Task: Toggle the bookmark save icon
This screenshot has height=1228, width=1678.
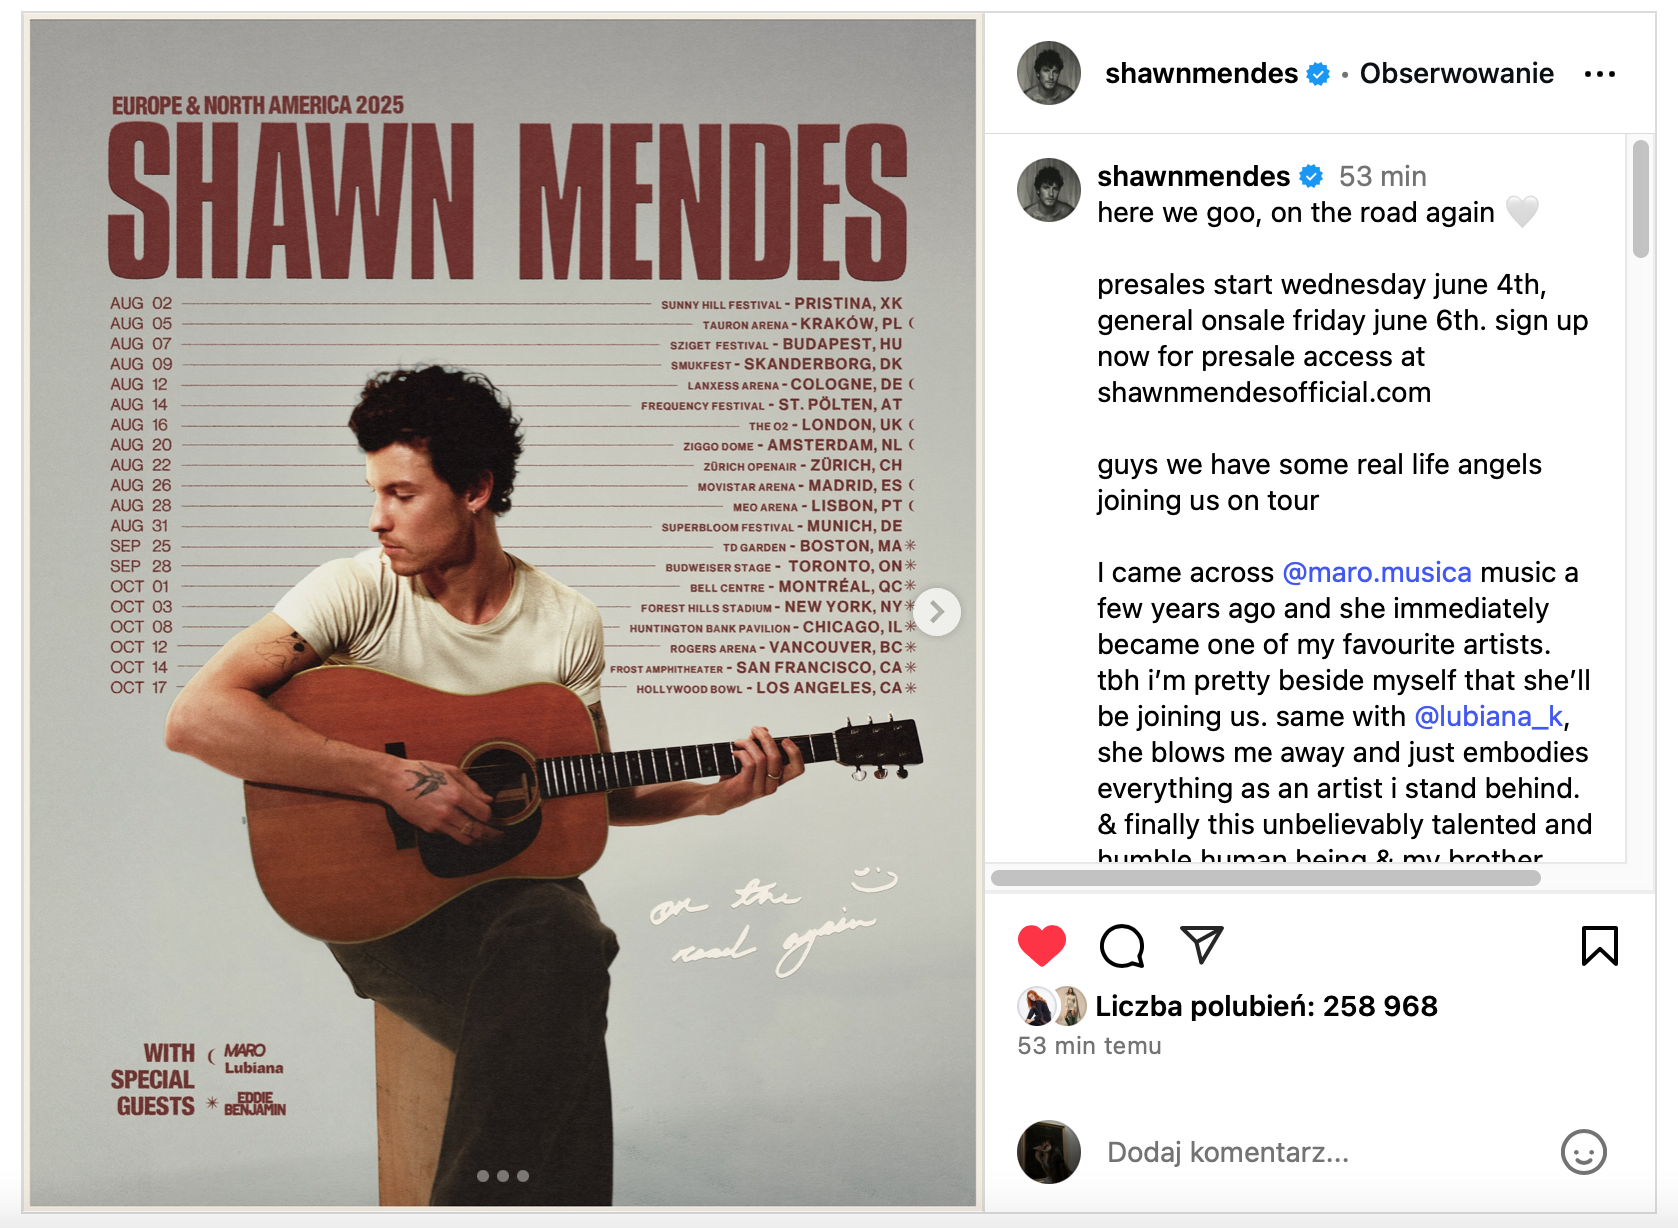Action: pos(1599,945)
